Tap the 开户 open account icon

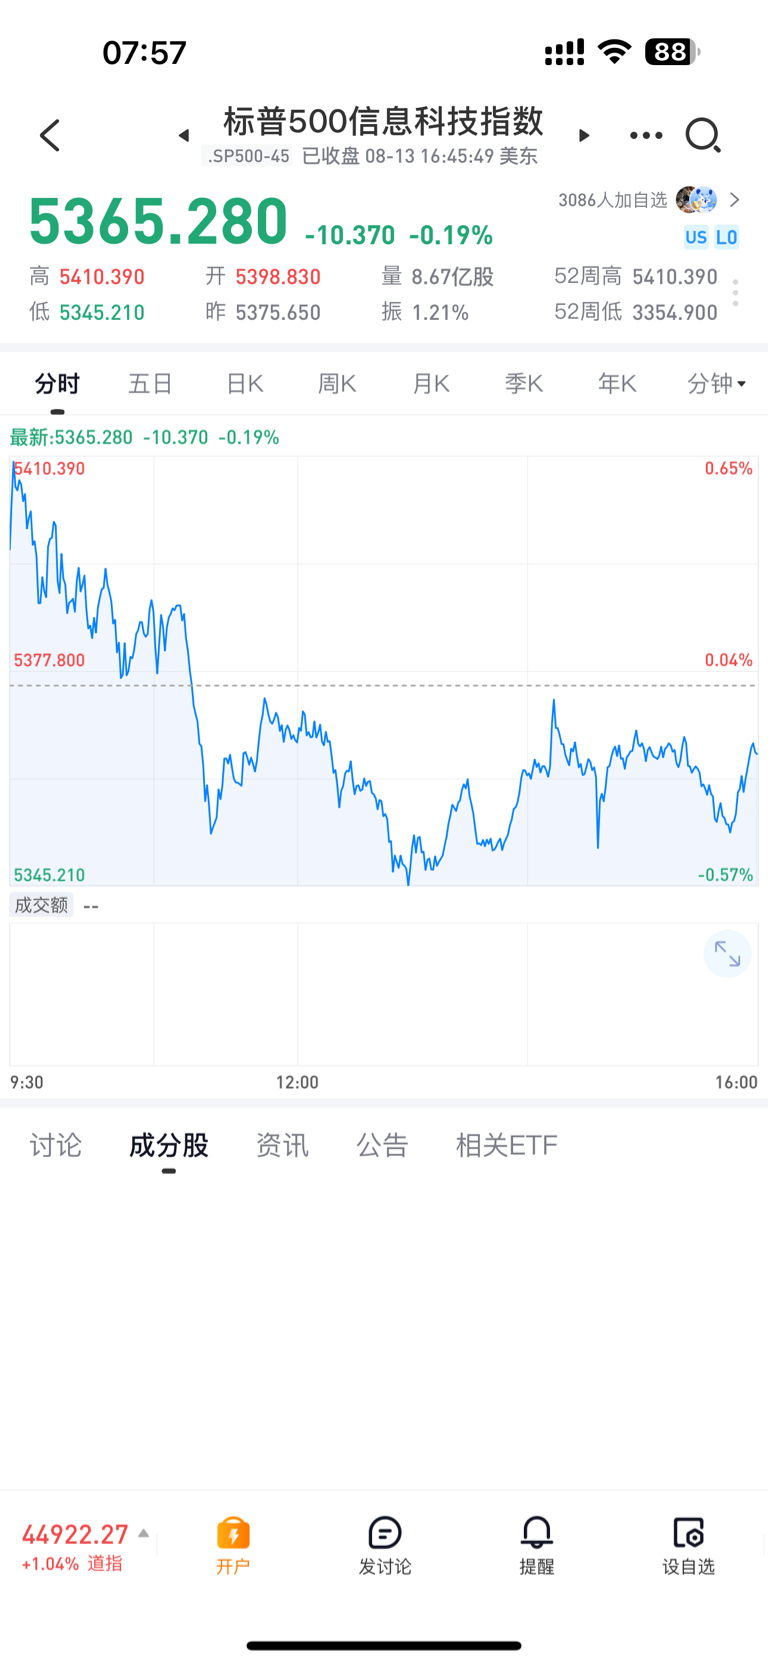tap(233, 1545)
